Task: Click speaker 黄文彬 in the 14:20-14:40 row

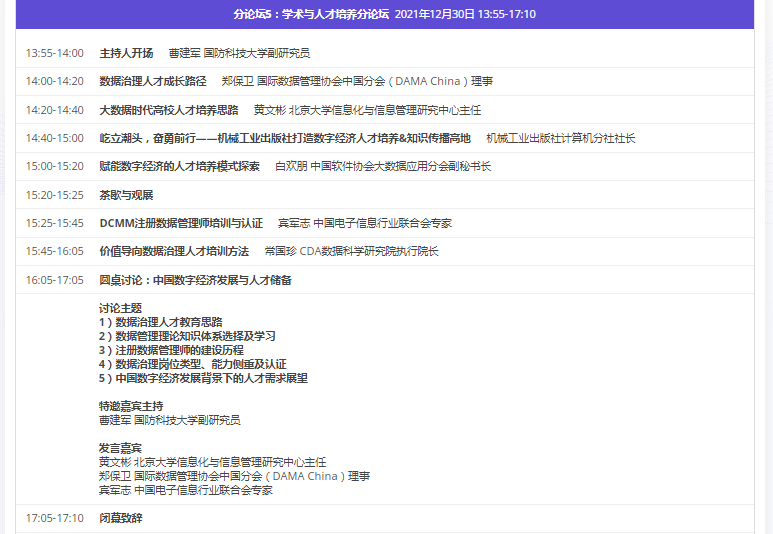Action: point(268,110)
